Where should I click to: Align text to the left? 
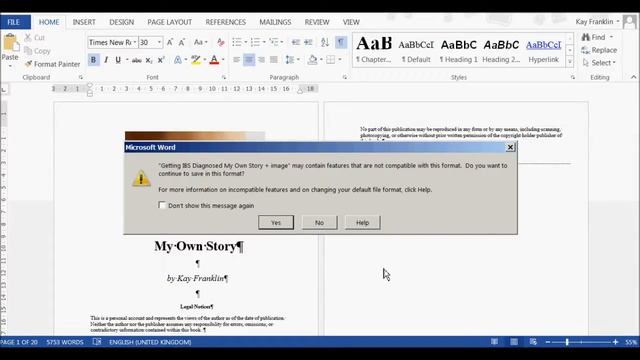(x=237, y=60)
